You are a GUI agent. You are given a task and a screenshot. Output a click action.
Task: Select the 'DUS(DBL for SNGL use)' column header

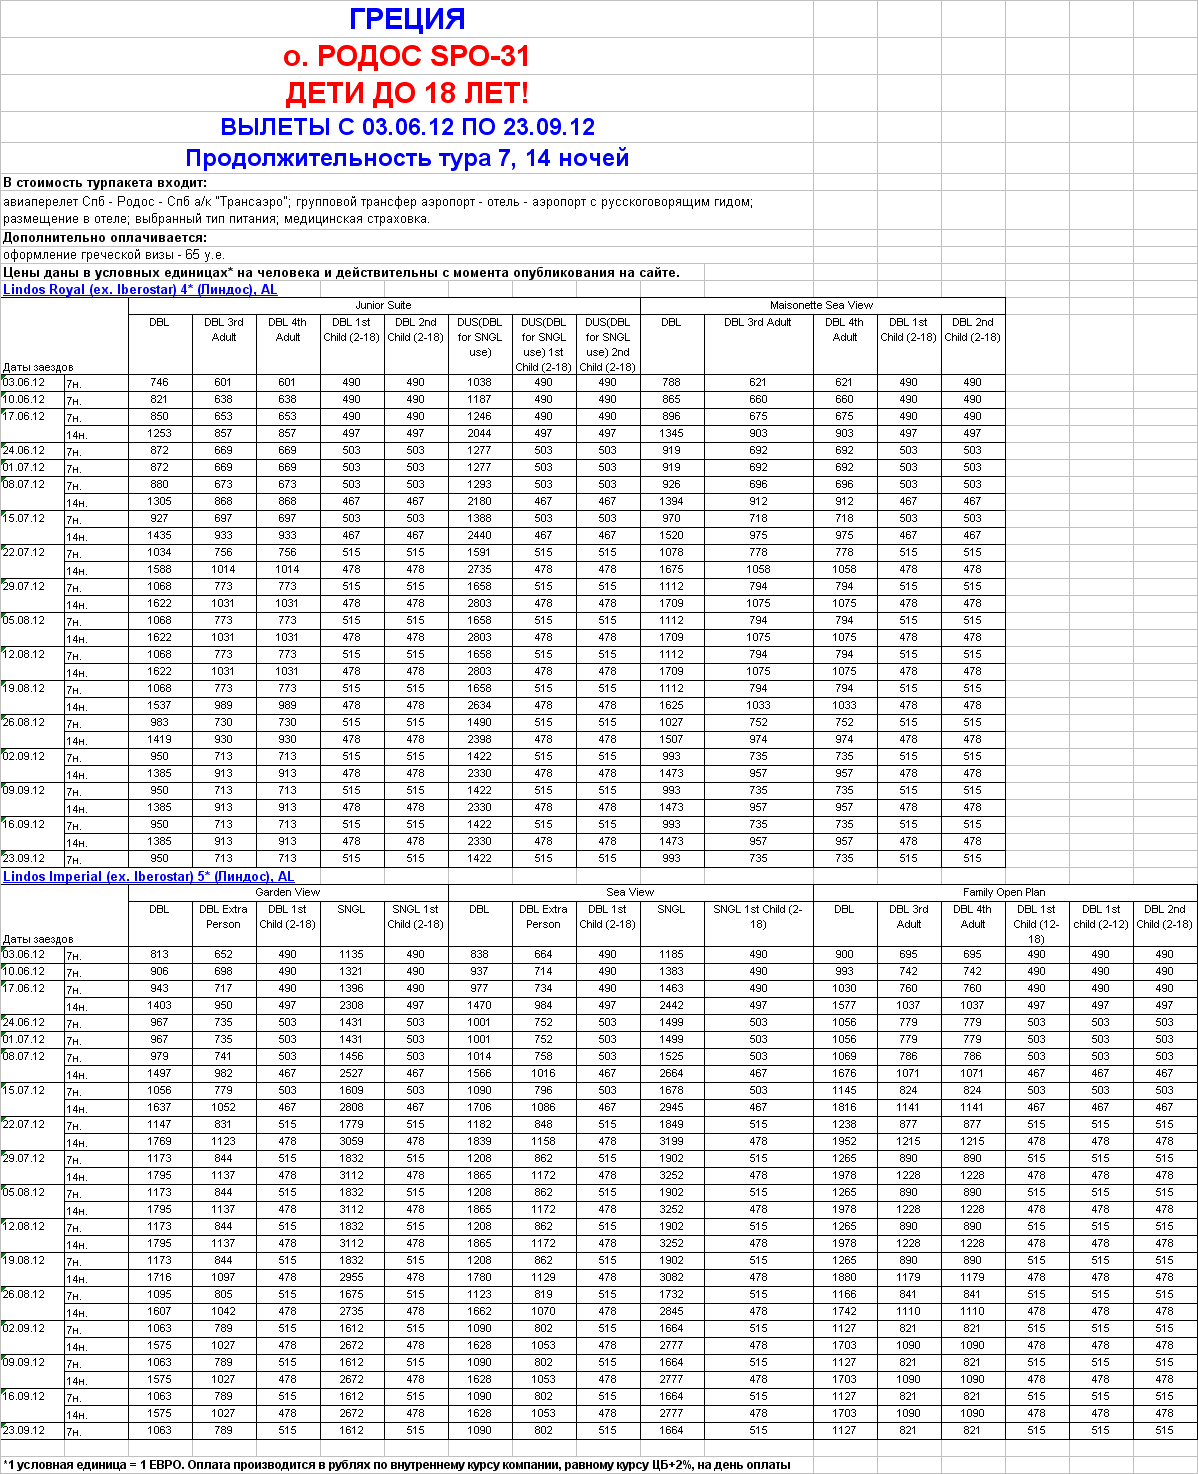pos(480,337)
